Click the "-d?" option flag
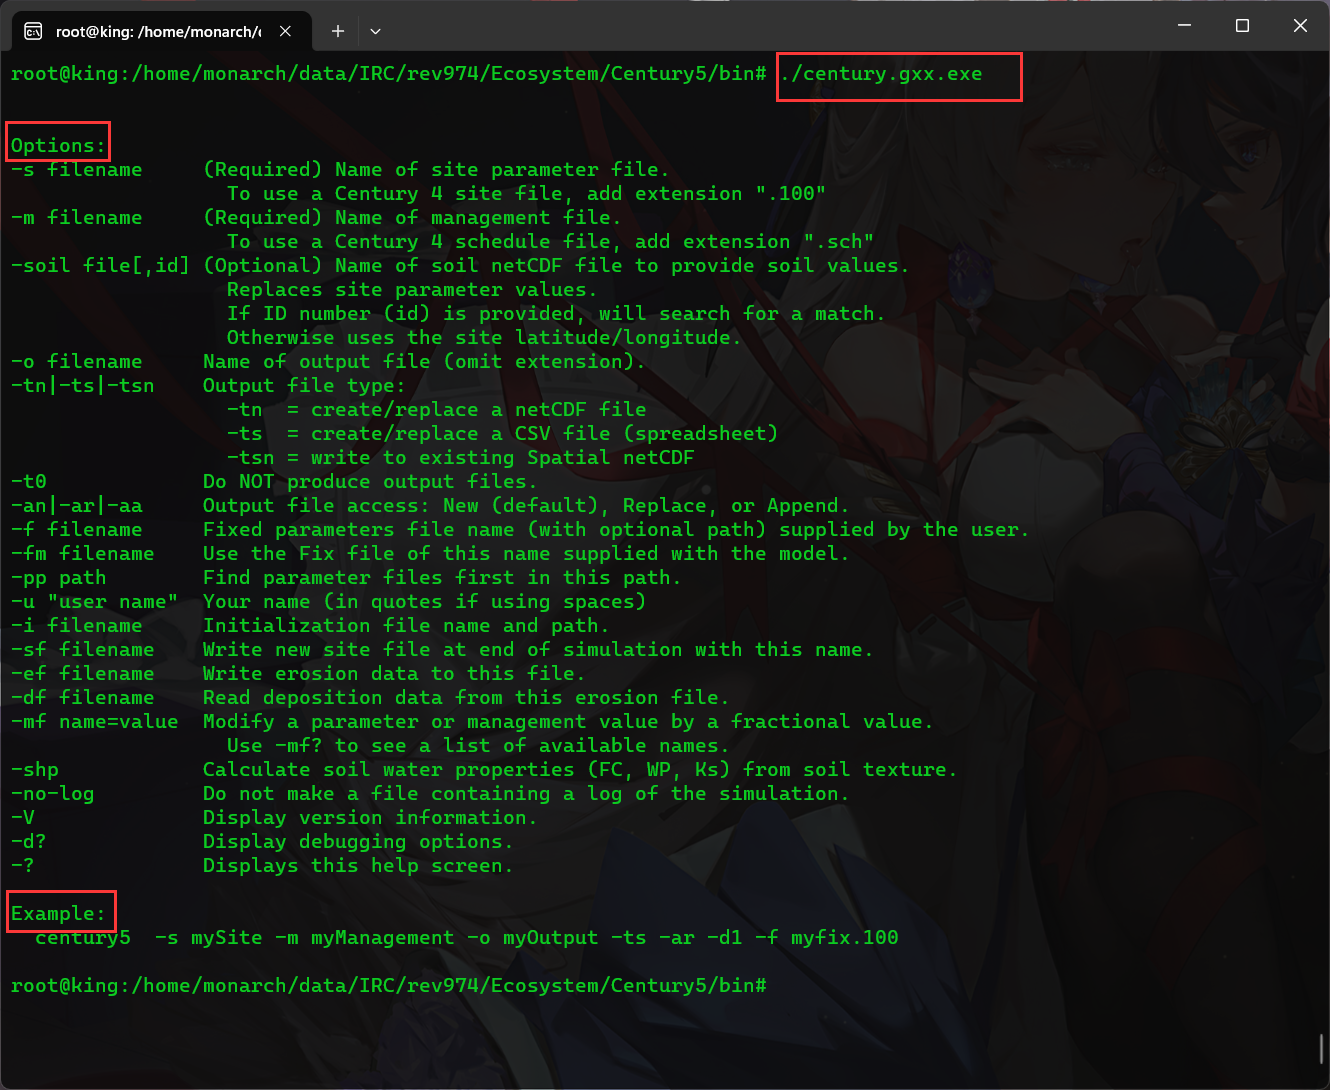Viewport: 1330px width, 1090px height. coord(29,842)
